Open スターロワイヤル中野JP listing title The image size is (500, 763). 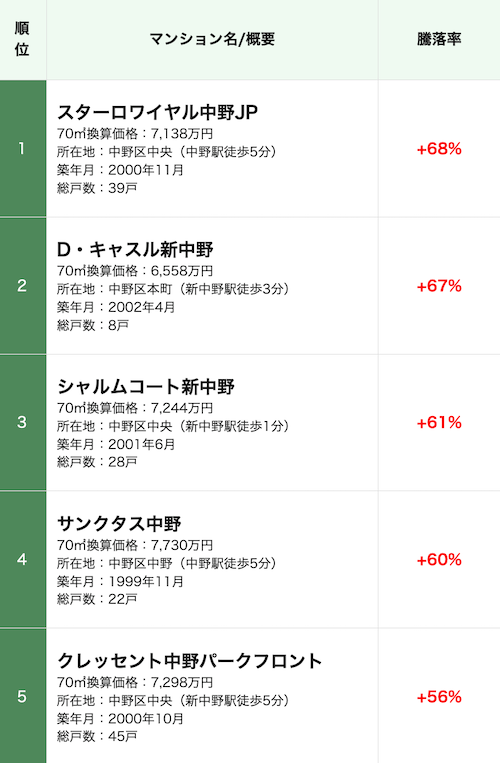click(157, 112)
